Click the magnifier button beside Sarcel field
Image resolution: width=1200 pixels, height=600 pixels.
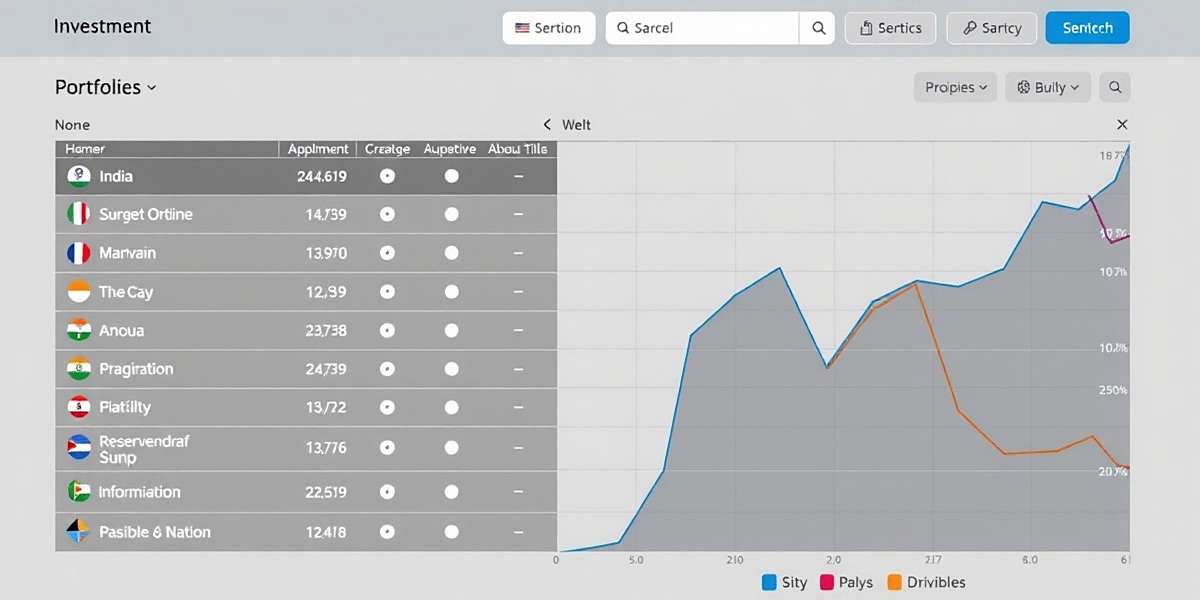click(818, 28)
